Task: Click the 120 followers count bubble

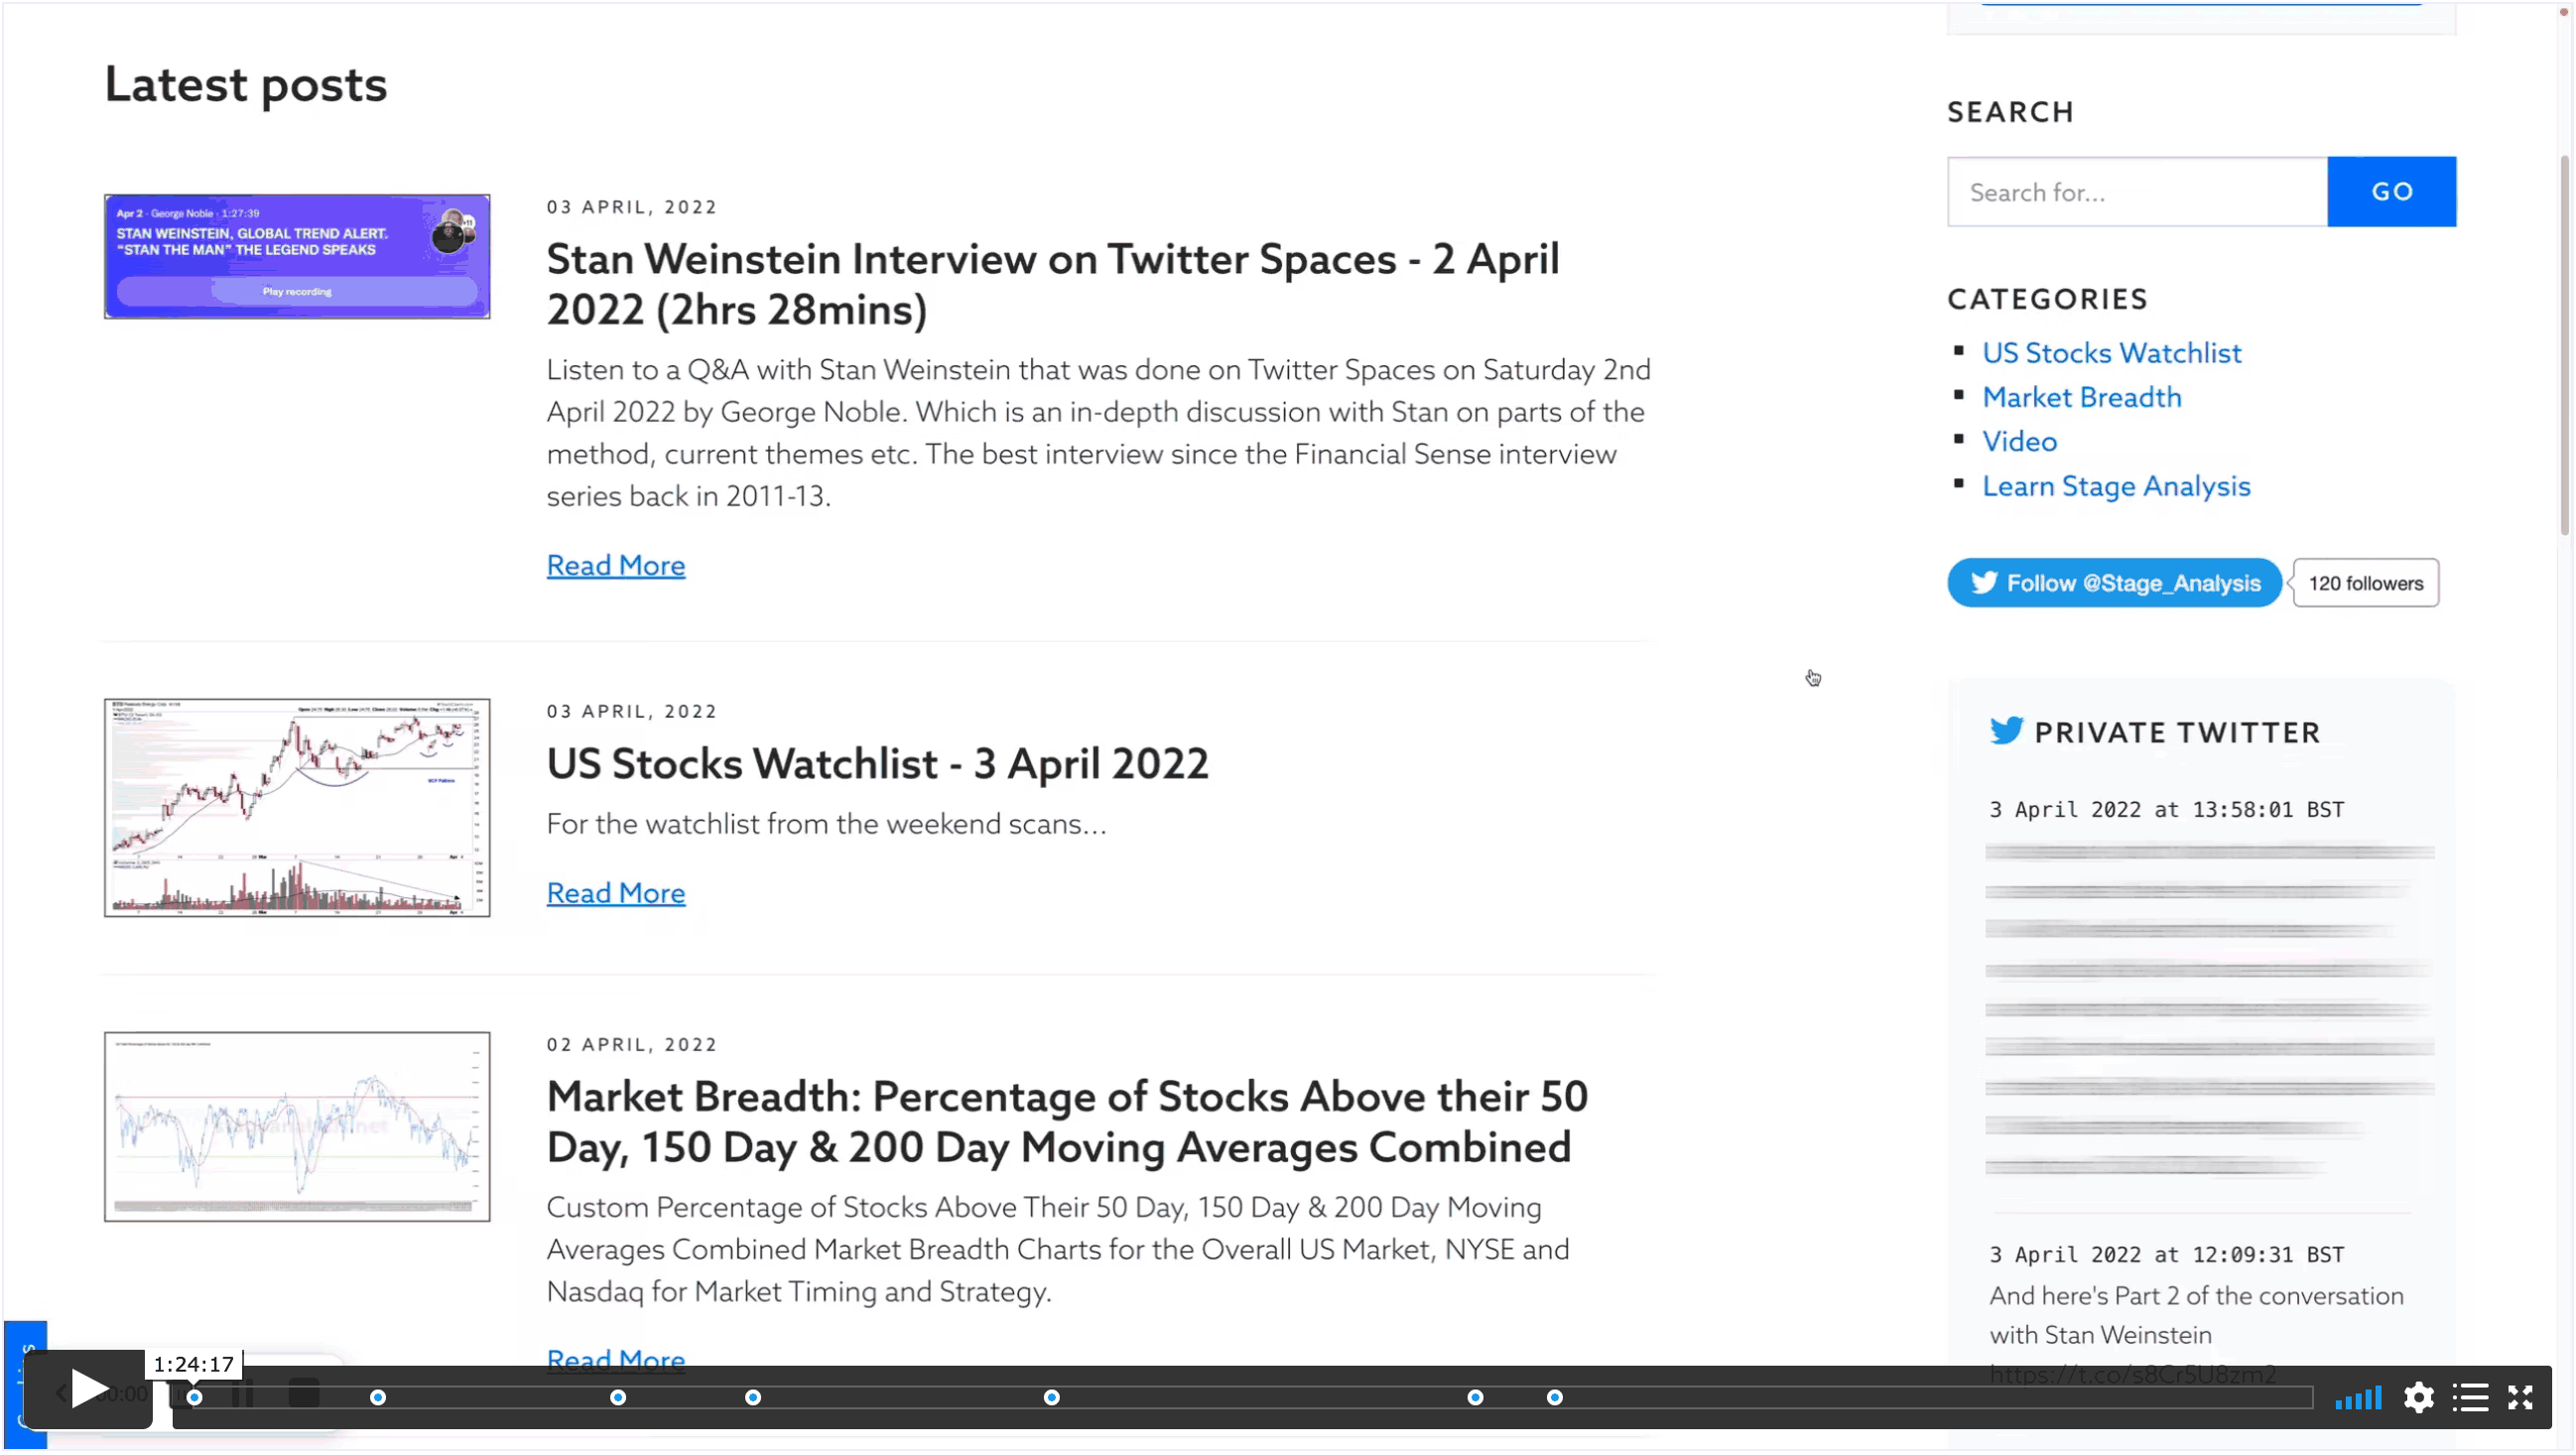Action: [x=2365, y=584]
